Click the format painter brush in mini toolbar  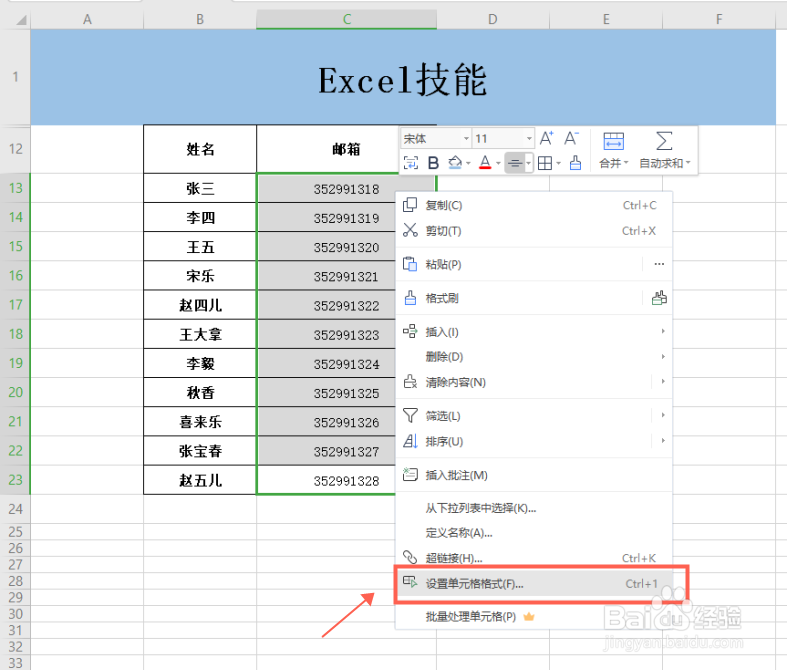point(575,163)
